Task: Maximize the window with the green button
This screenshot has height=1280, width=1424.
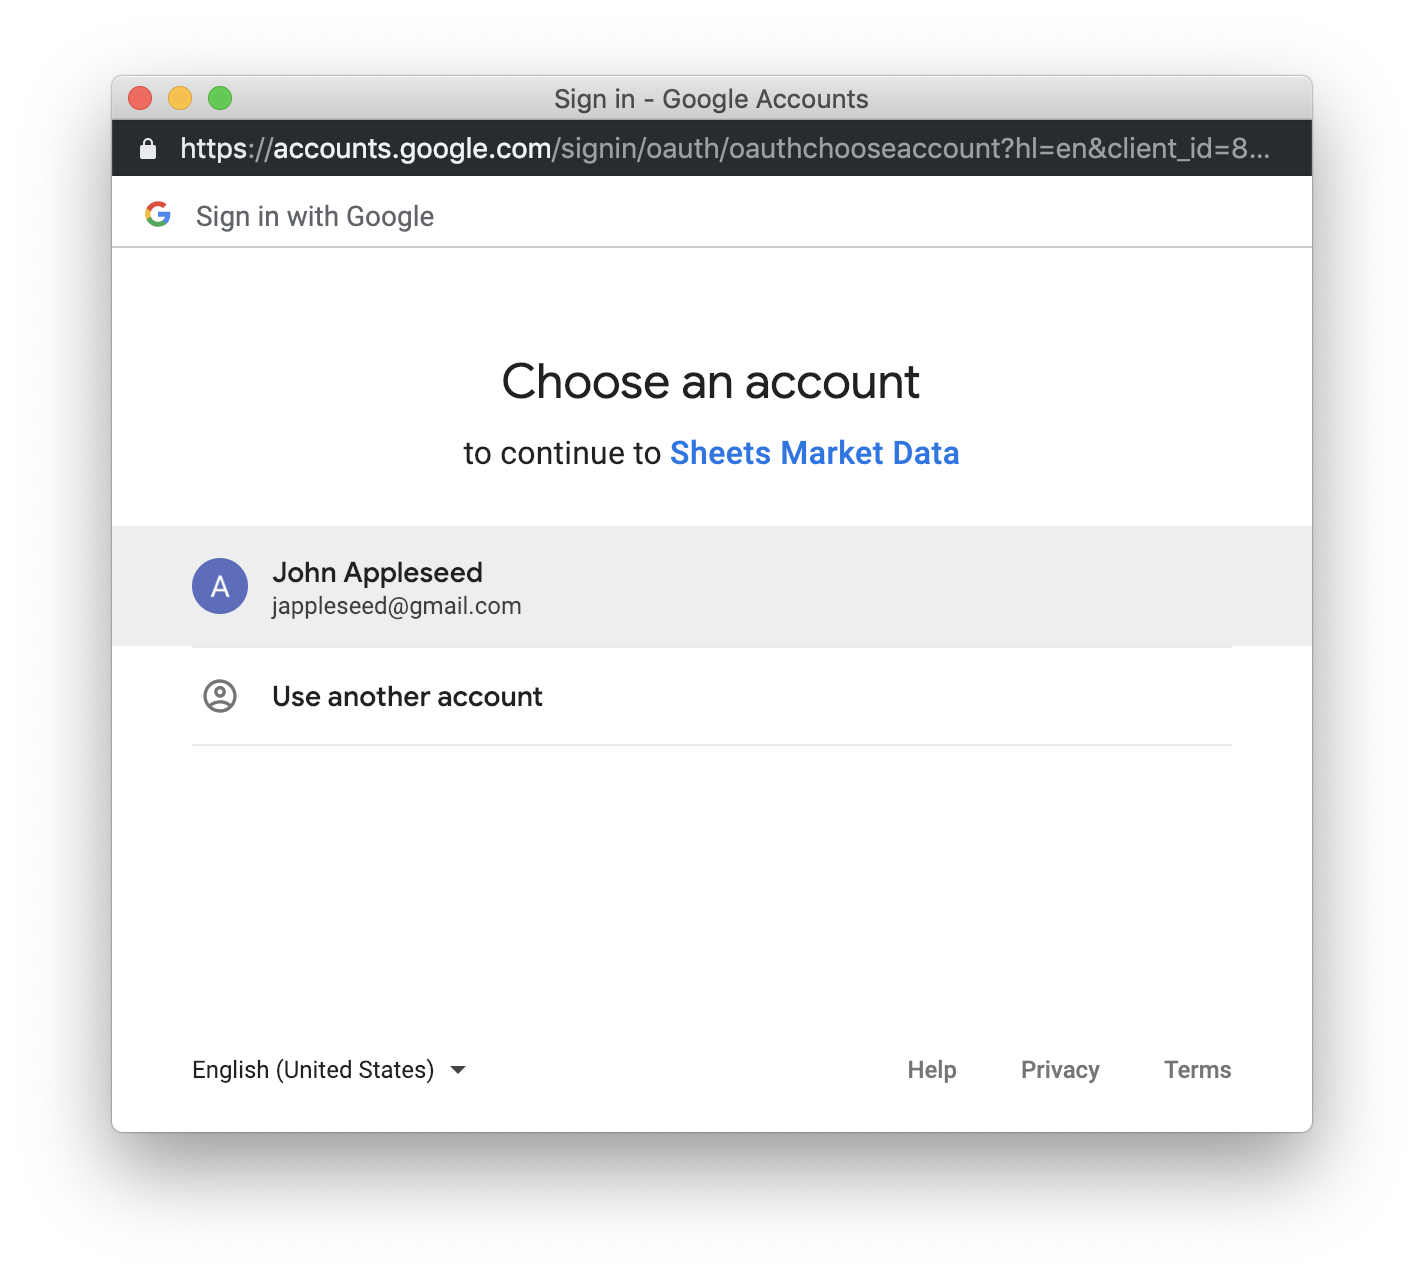Action: (220, 98)
